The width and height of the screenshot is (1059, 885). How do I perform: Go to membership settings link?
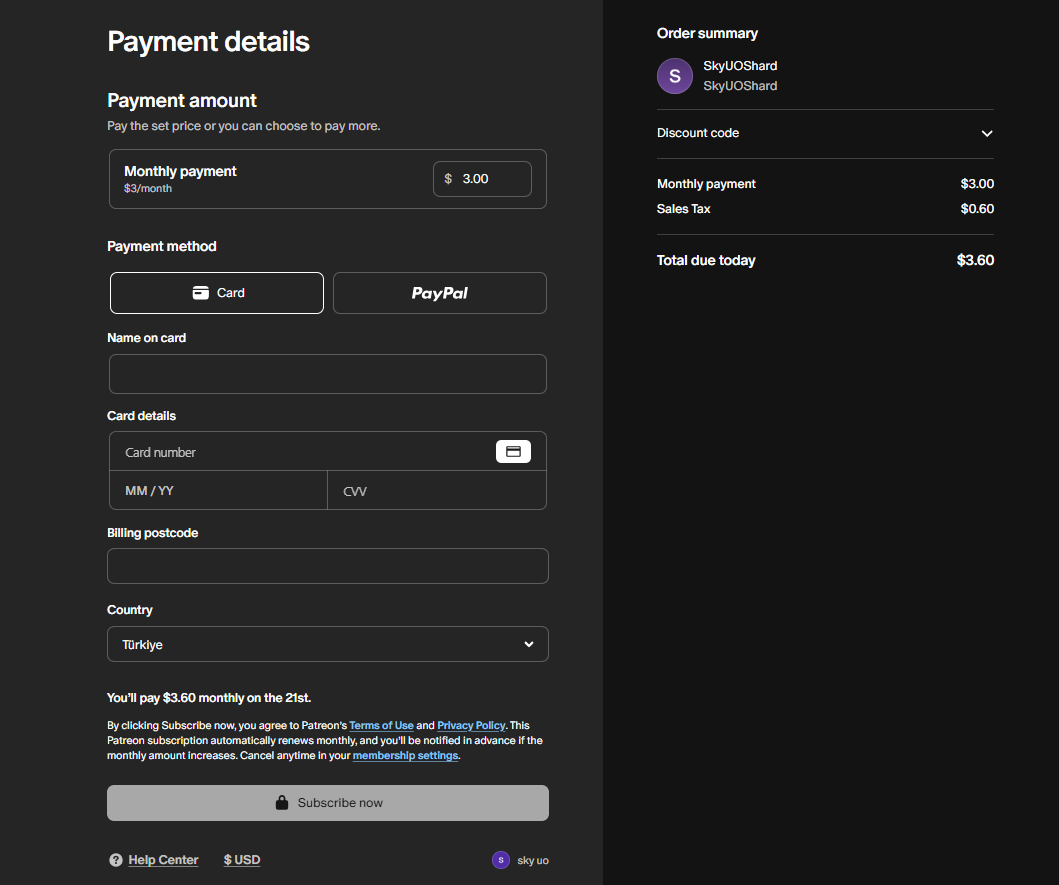[405, 756]
